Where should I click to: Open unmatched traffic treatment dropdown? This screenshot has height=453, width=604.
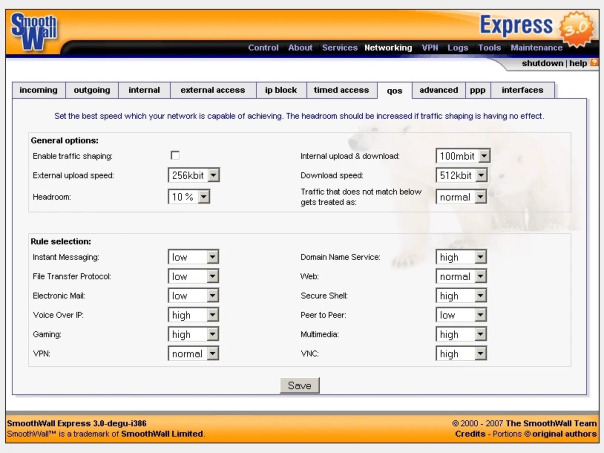(x=461, y=197)
